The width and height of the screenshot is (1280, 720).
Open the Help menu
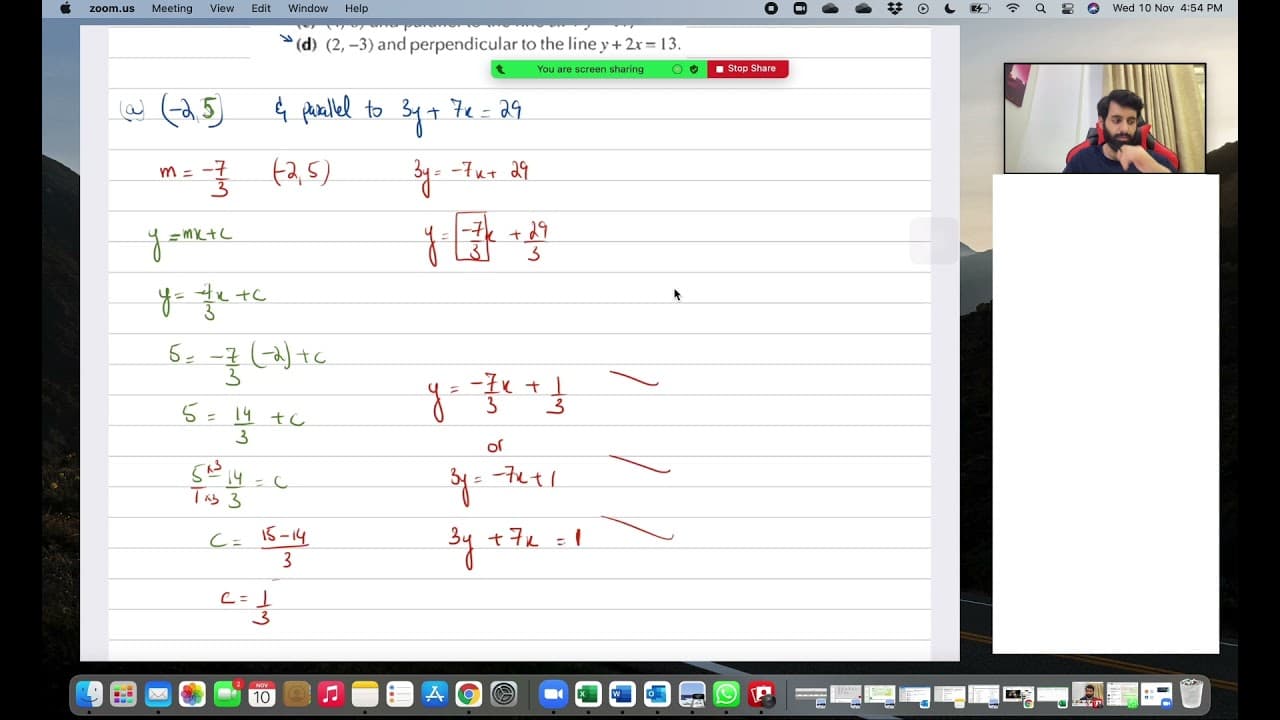click(x=356, y=8)
